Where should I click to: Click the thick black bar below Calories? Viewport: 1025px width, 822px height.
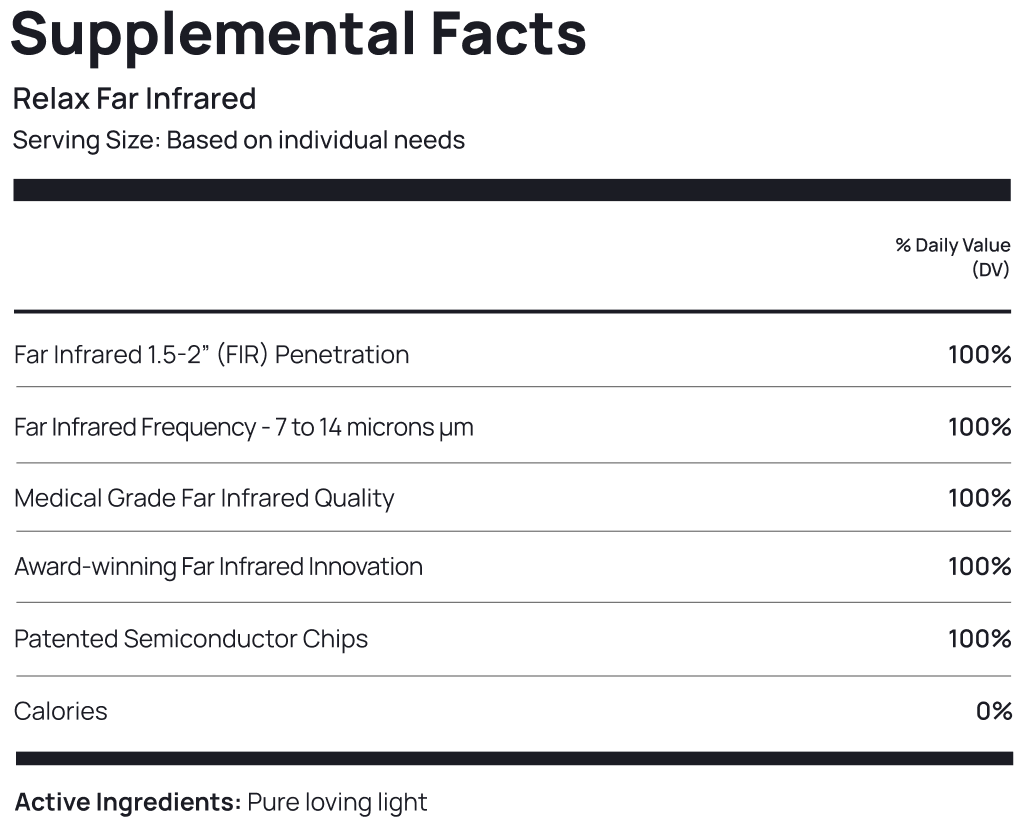click(512, 758)
